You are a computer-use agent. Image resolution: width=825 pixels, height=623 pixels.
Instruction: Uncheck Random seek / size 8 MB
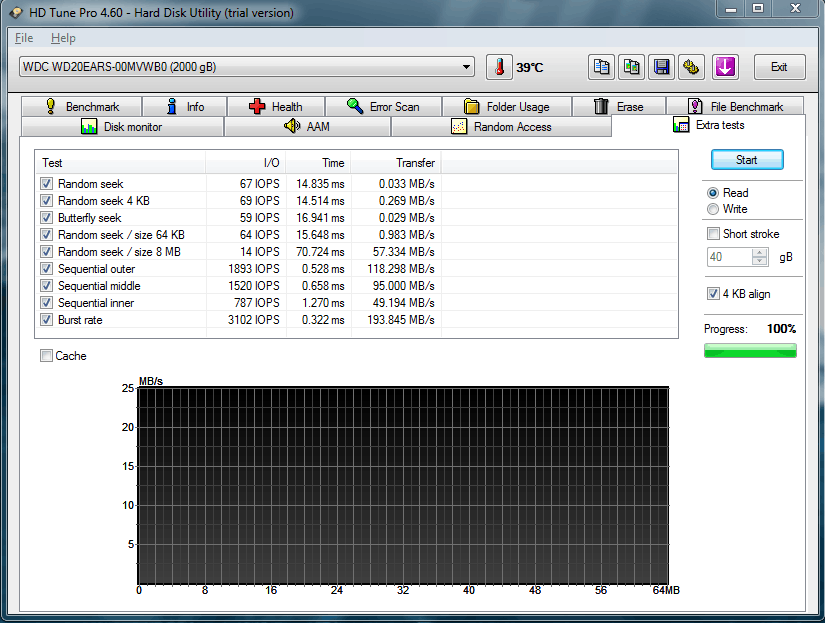pos(46,252)
